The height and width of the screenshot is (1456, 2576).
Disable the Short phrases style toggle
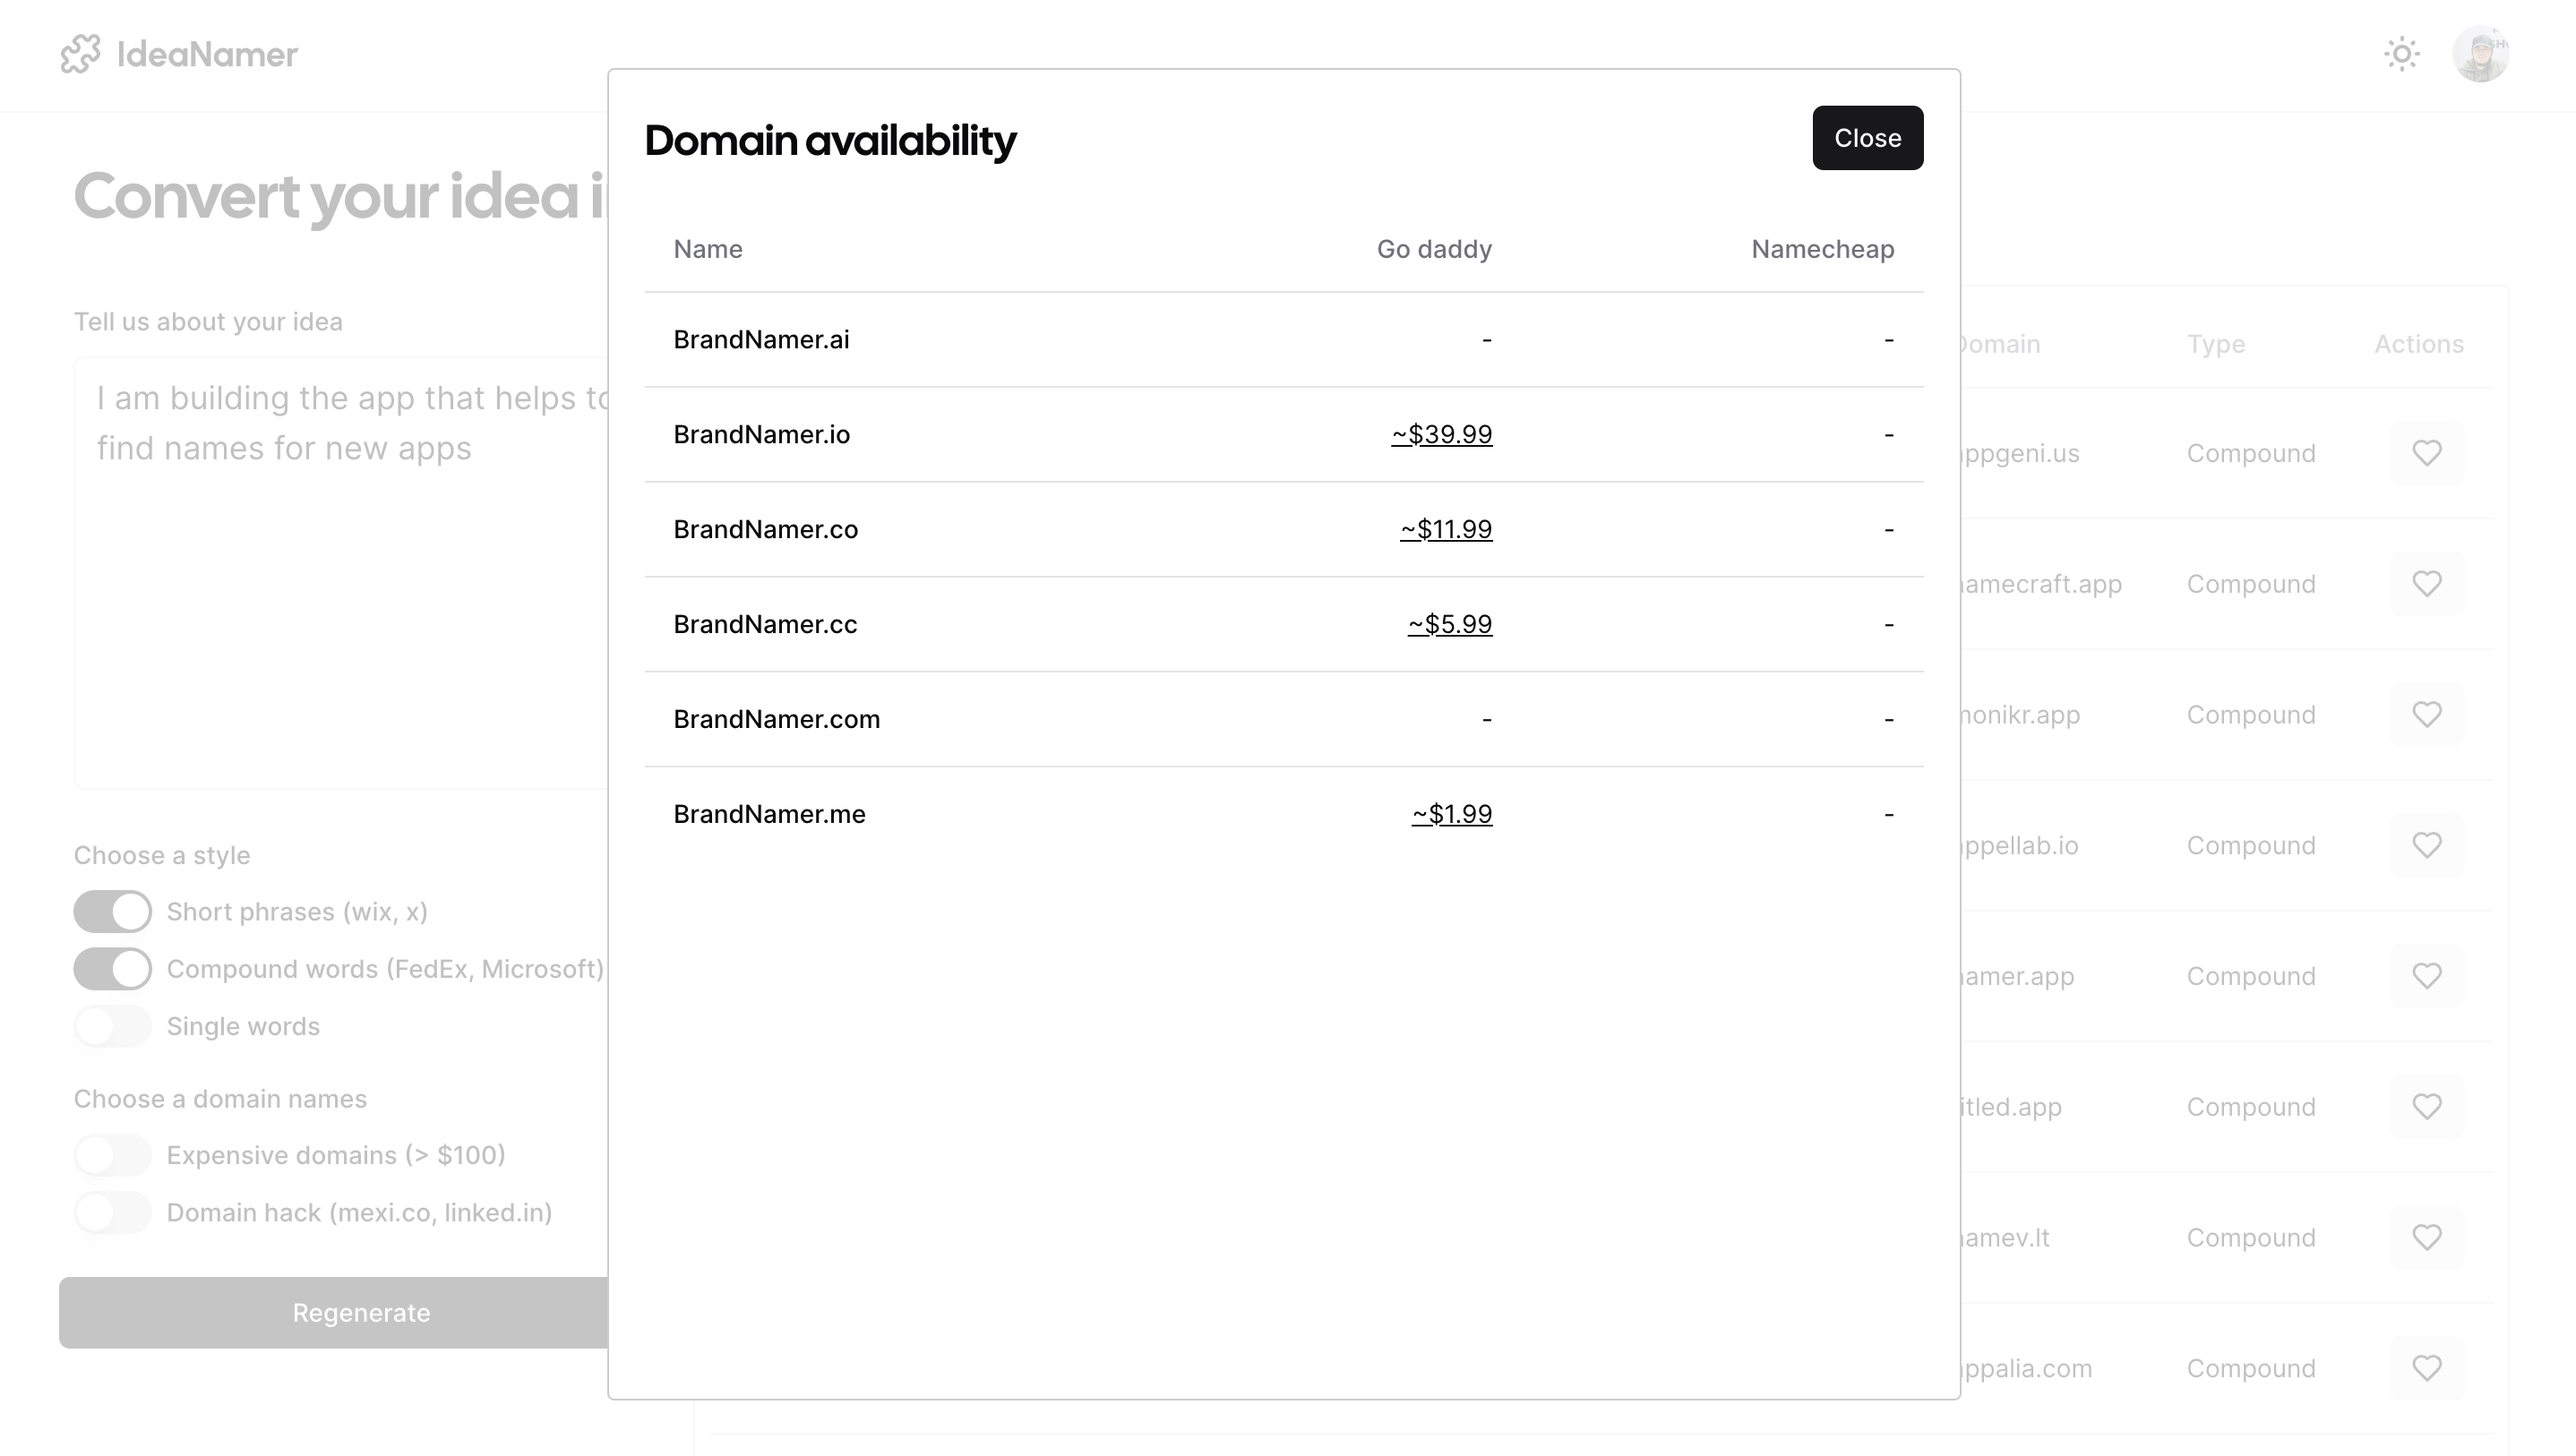click(x=112, y=912)
